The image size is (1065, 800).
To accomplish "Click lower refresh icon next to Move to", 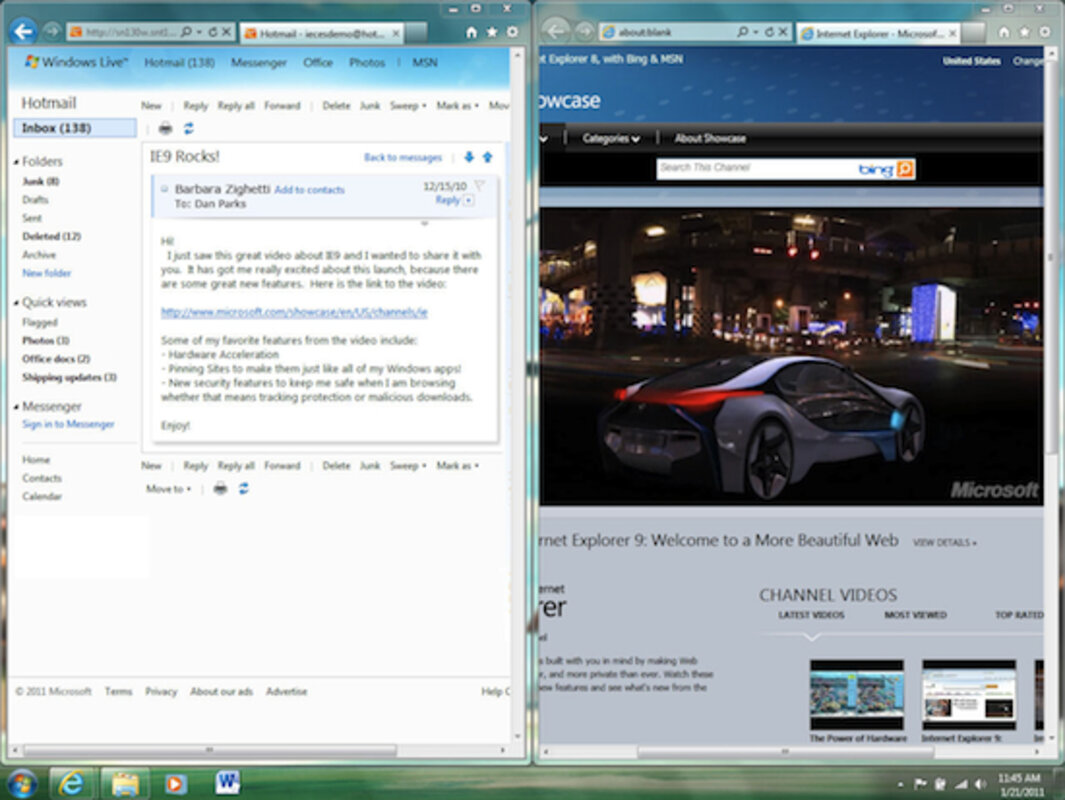I will 244,488.
